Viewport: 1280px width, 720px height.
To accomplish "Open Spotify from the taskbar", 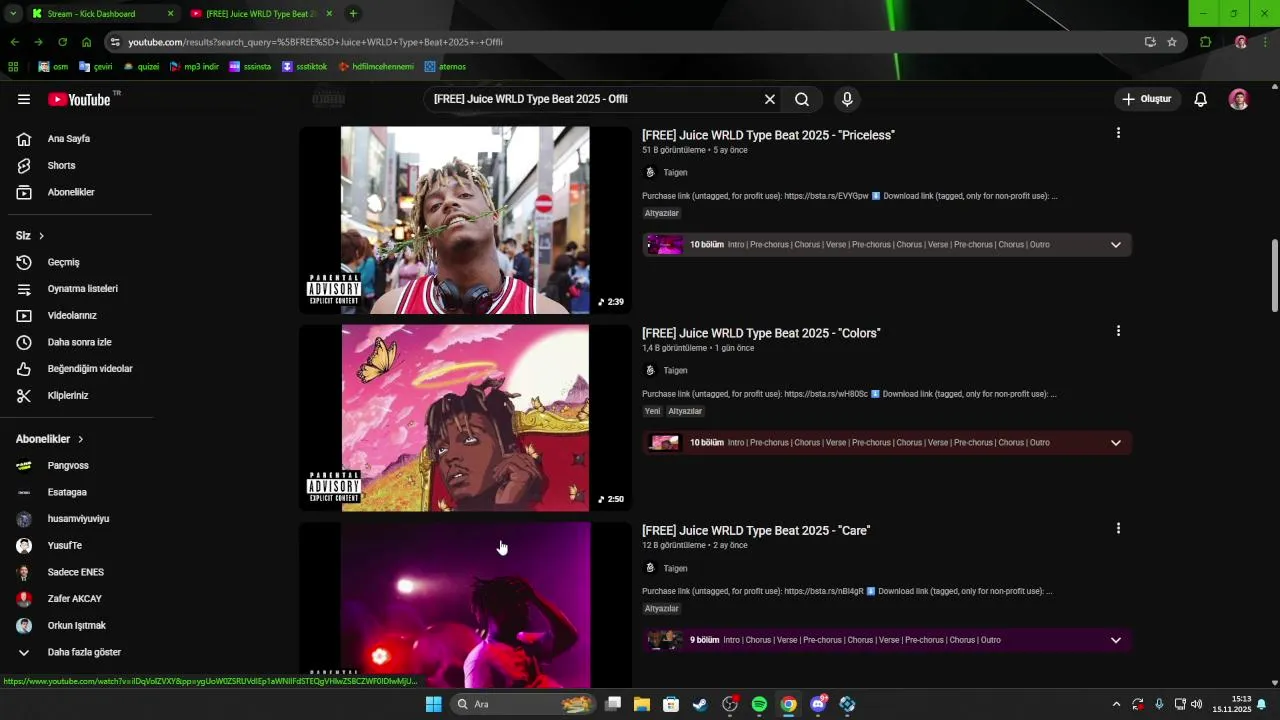I will click(x=759, y=704).
